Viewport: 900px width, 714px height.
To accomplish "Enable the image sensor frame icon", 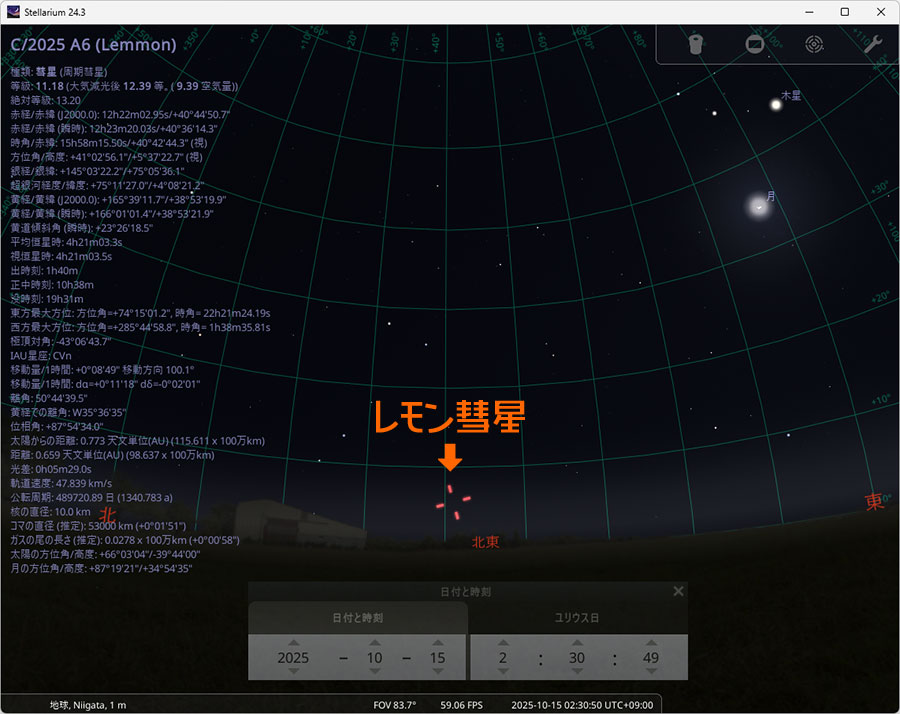I will pos(754,44).
